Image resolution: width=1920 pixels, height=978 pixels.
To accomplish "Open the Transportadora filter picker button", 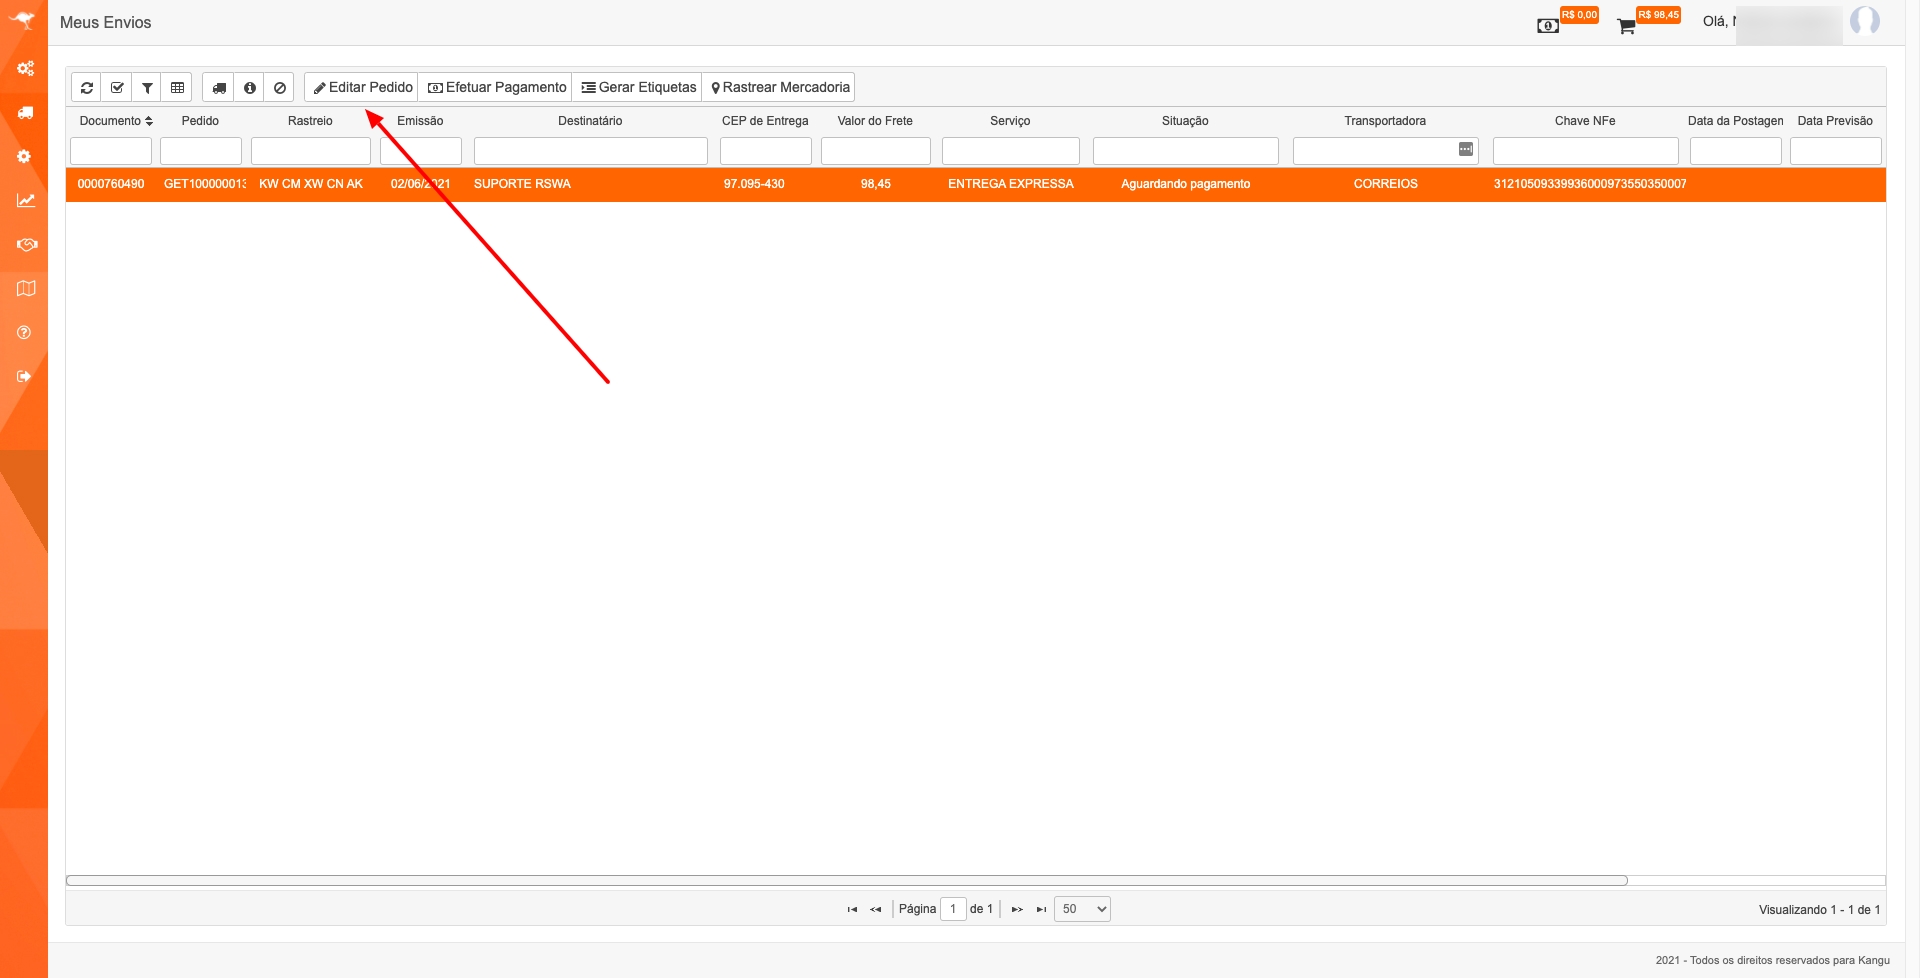I will pyautogui.click(x=1465, y=150).
